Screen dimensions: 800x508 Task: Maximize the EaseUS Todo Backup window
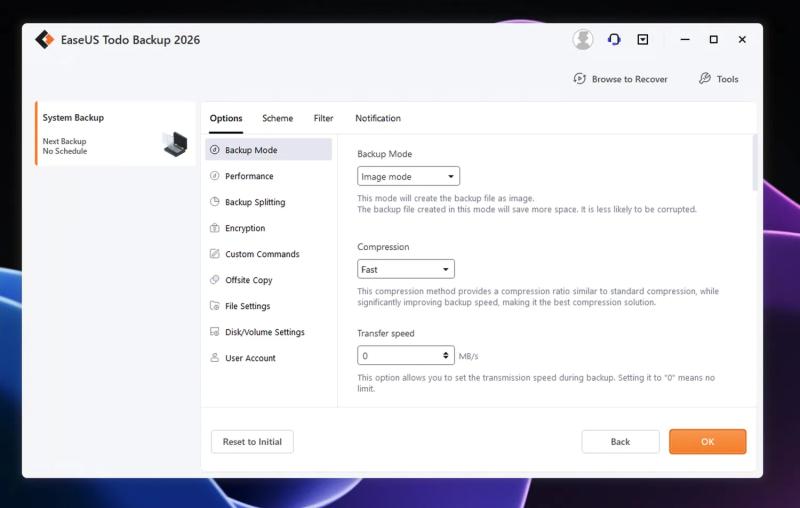pos(714,39)
